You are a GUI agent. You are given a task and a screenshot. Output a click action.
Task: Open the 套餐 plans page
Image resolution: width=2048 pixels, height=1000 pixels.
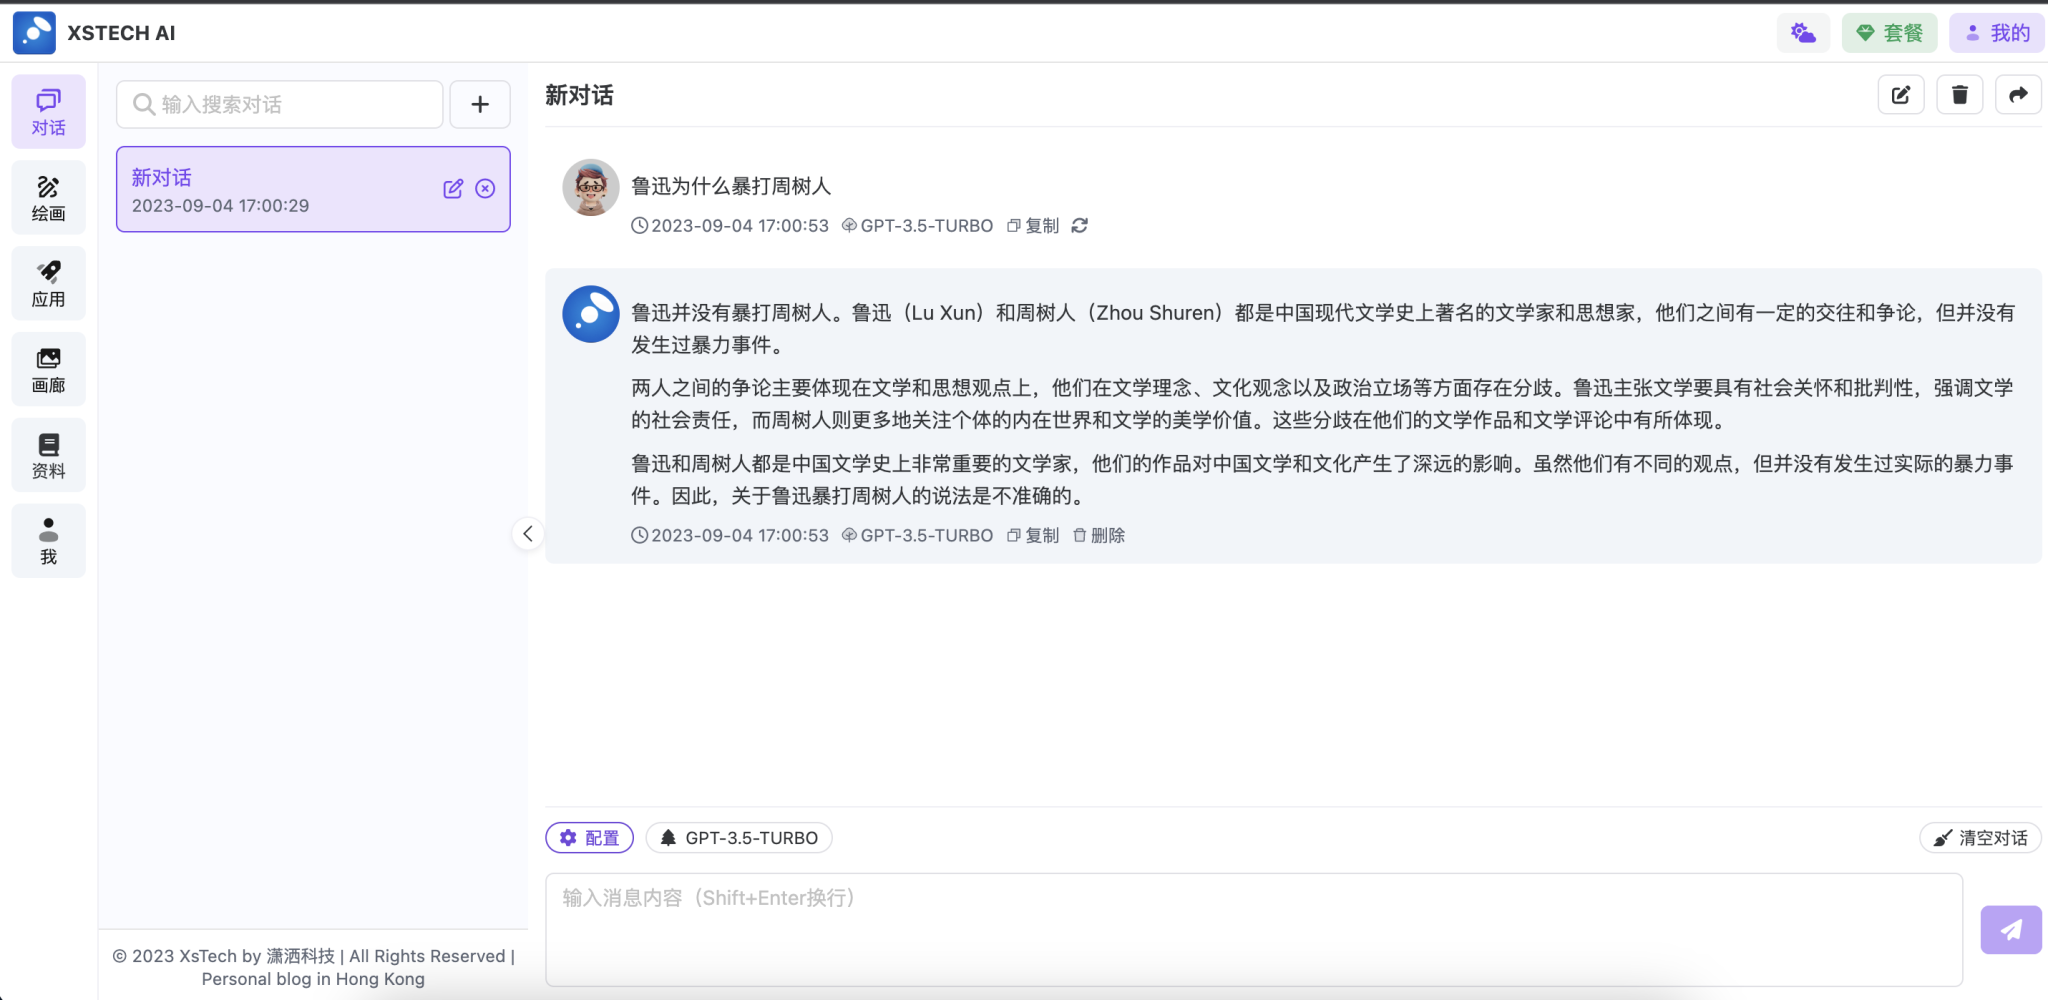[x=1891, y=32]
